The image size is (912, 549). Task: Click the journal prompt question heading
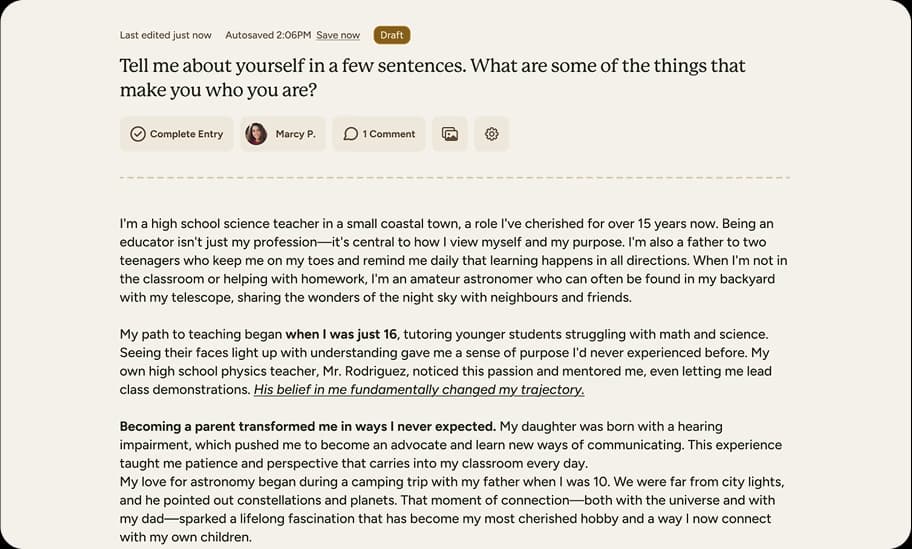(432, 77)
